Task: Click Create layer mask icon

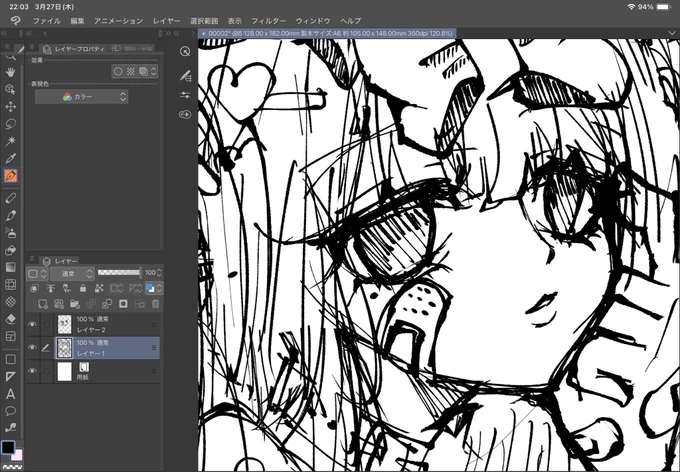Action: [123, 304]
